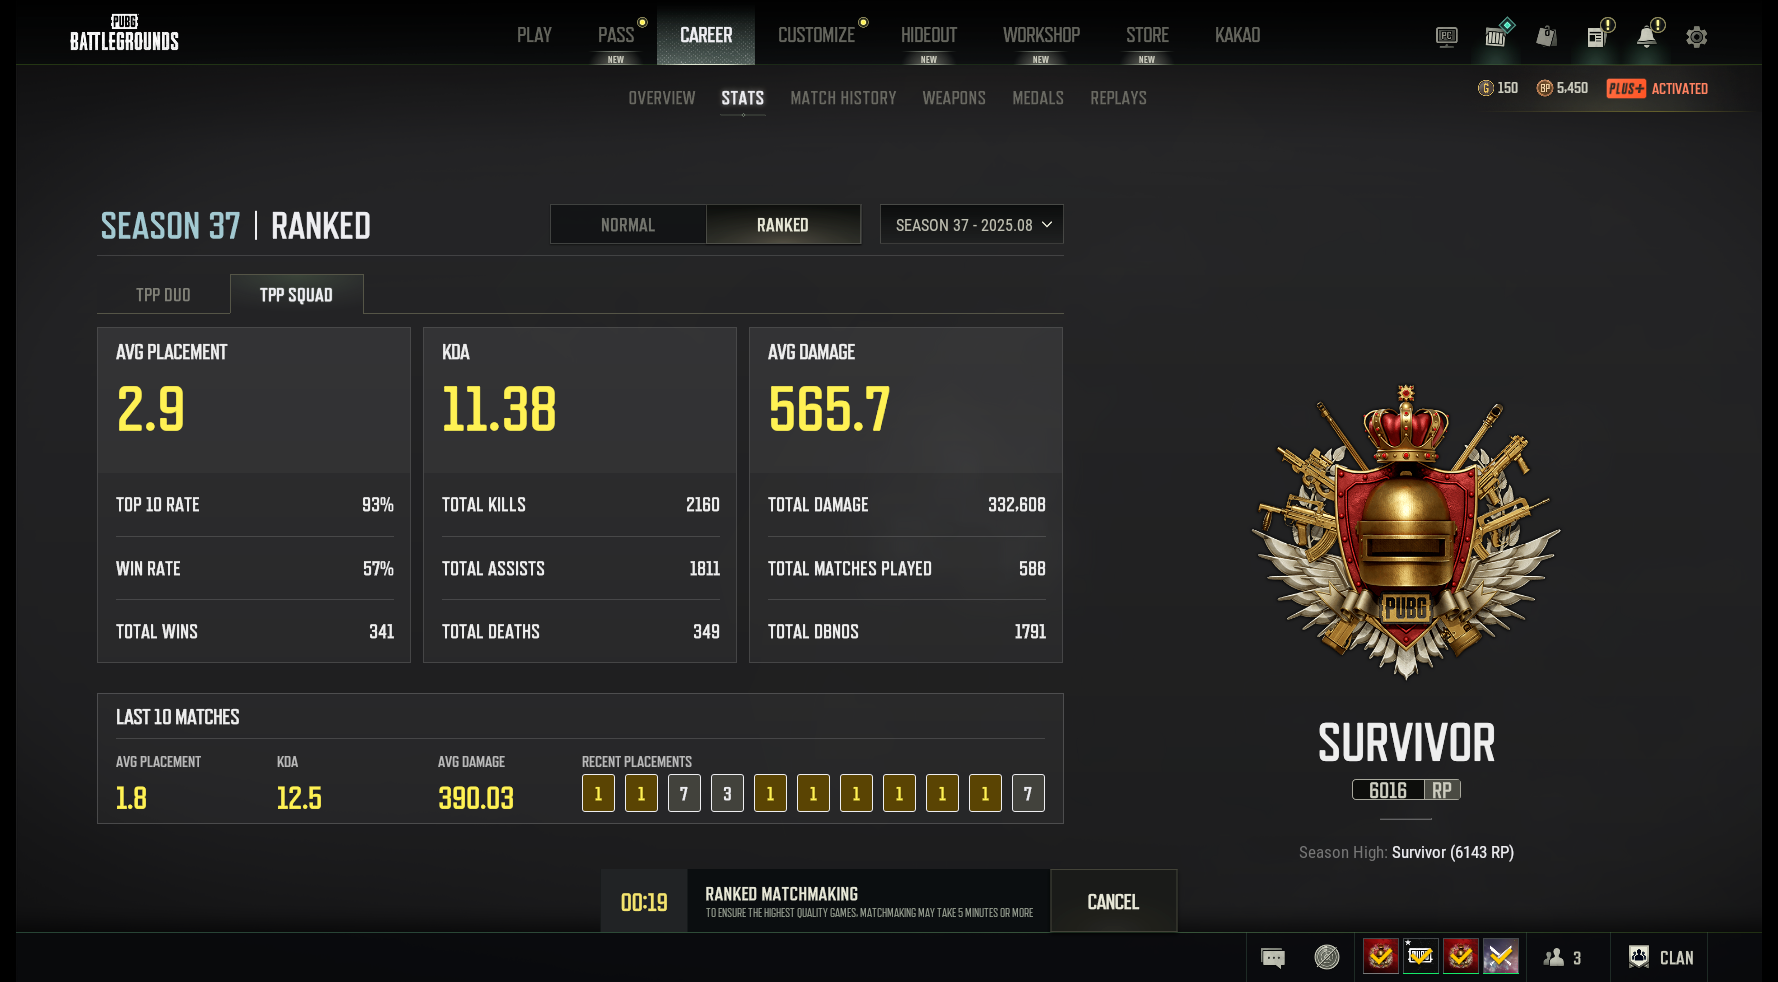Open the Store menu
1778x982 pixels.
click(x=1147, y=35)
